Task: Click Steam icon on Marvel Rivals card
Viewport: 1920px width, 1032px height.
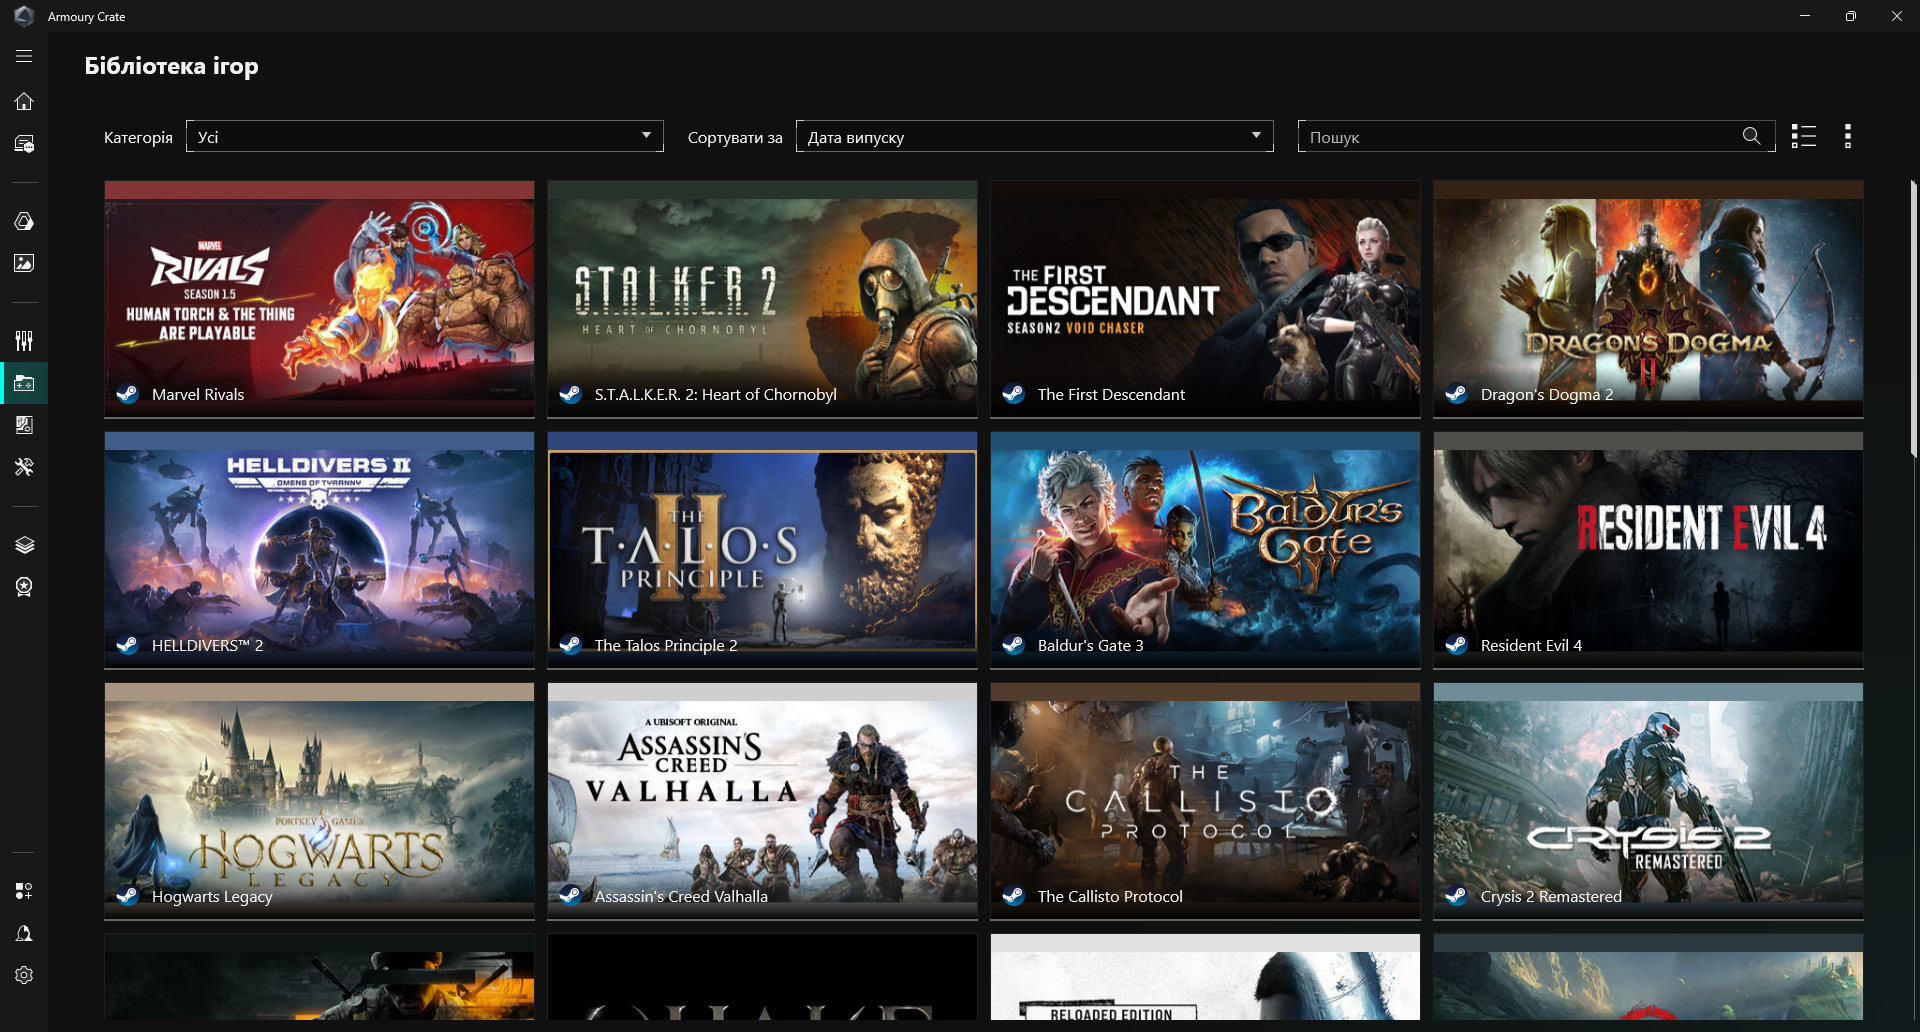Action: [x=127, y=394]
